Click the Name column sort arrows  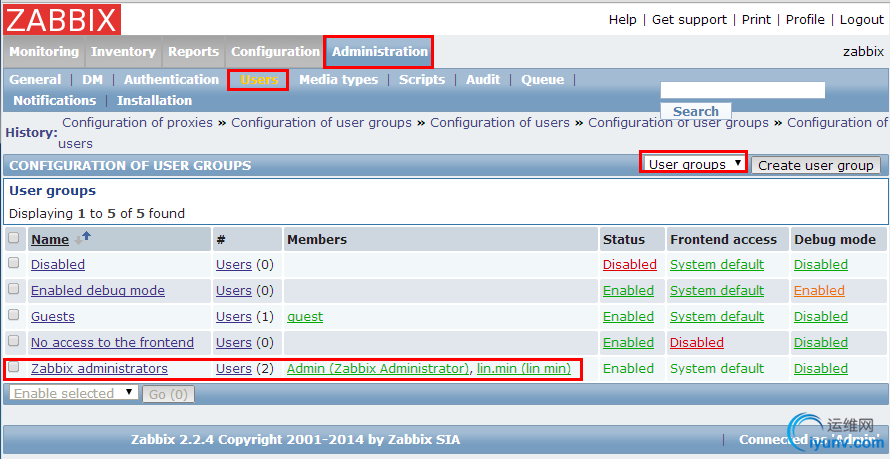click(82, 238)
